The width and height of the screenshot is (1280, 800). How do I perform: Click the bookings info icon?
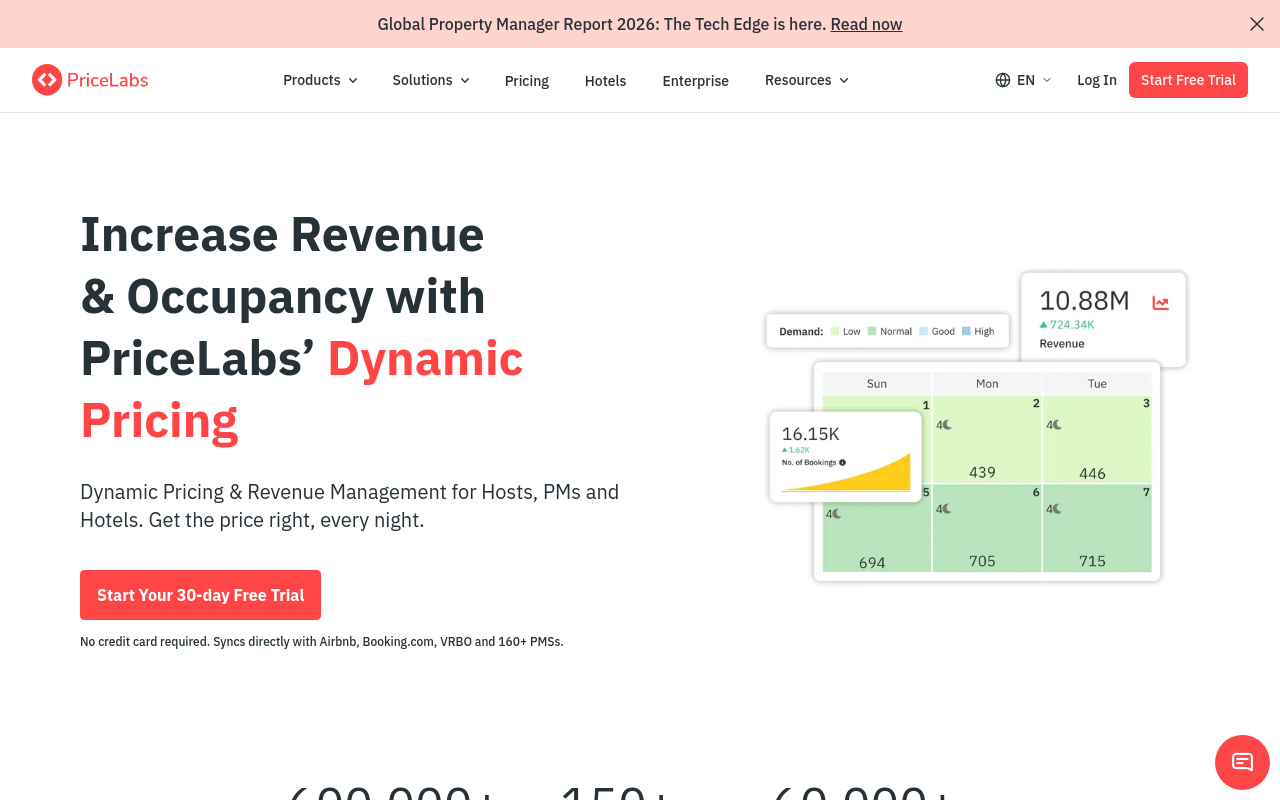click(842, 462)
